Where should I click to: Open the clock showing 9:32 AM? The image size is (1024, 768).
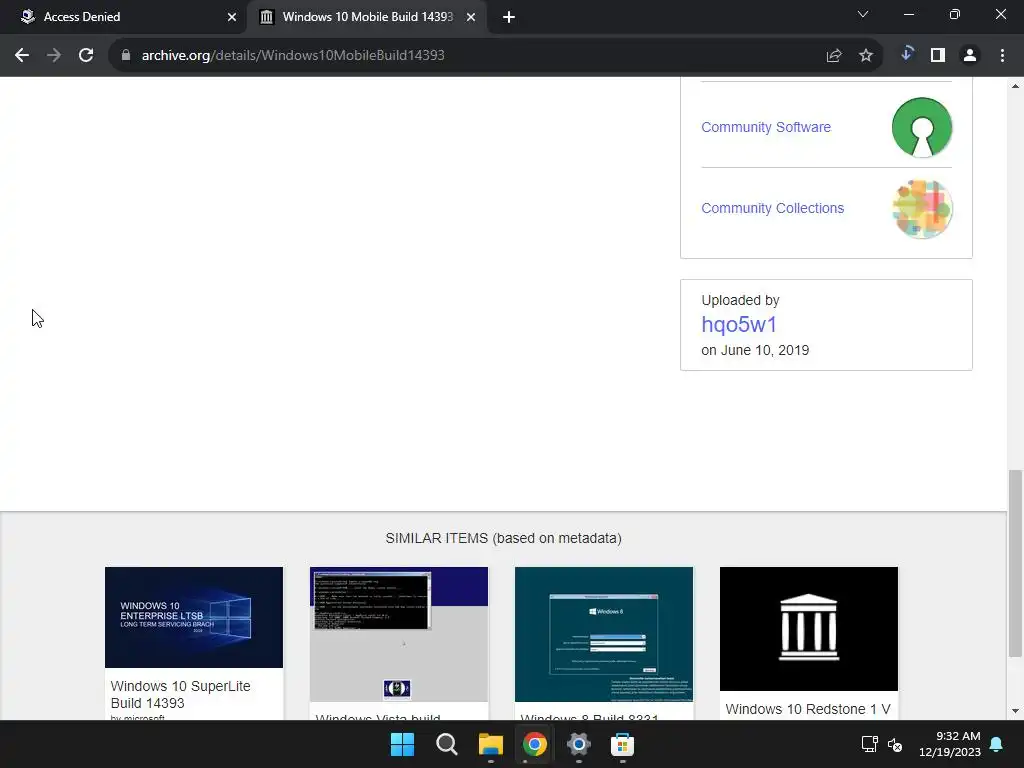coord(950,744)
